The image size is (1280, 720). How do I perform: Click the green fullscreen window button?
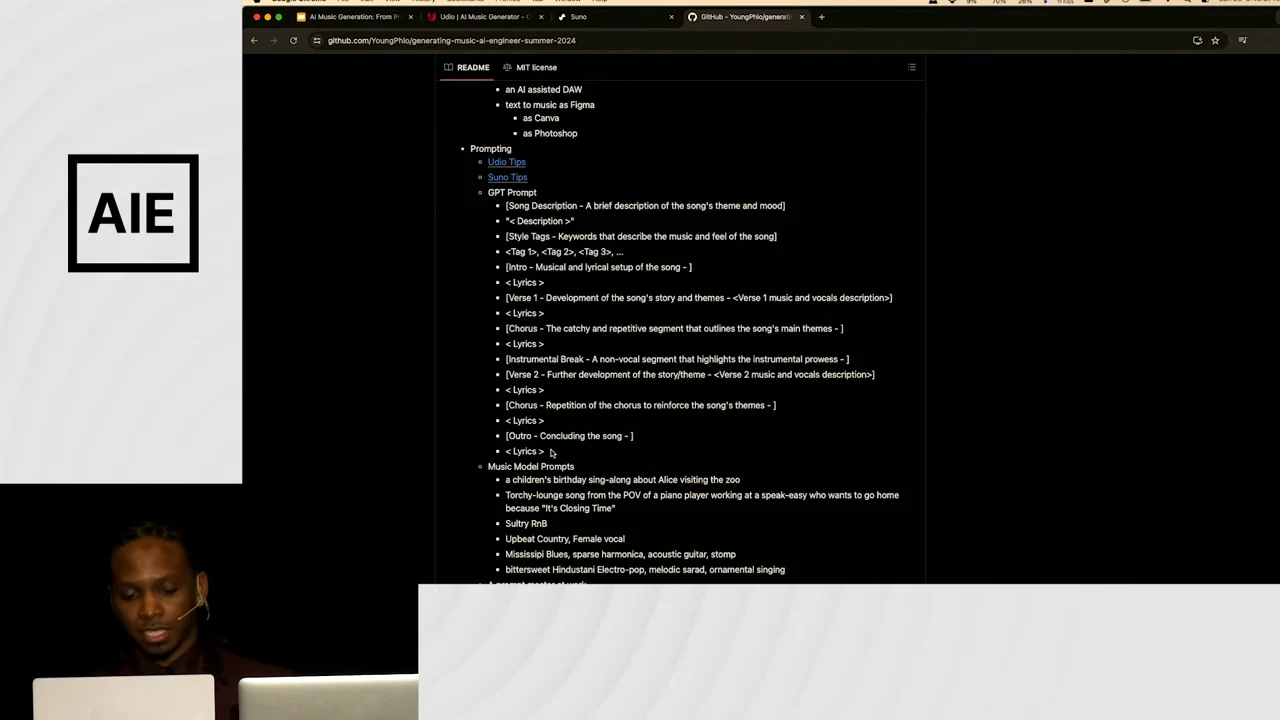point(279,17)
